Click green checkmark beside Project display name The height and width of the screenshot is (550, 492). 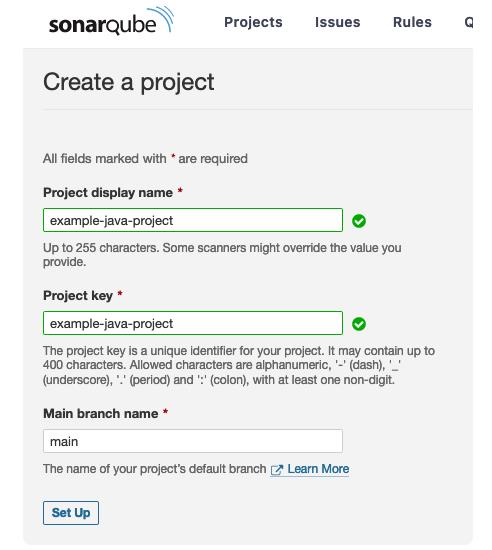[x=359, y=221]
